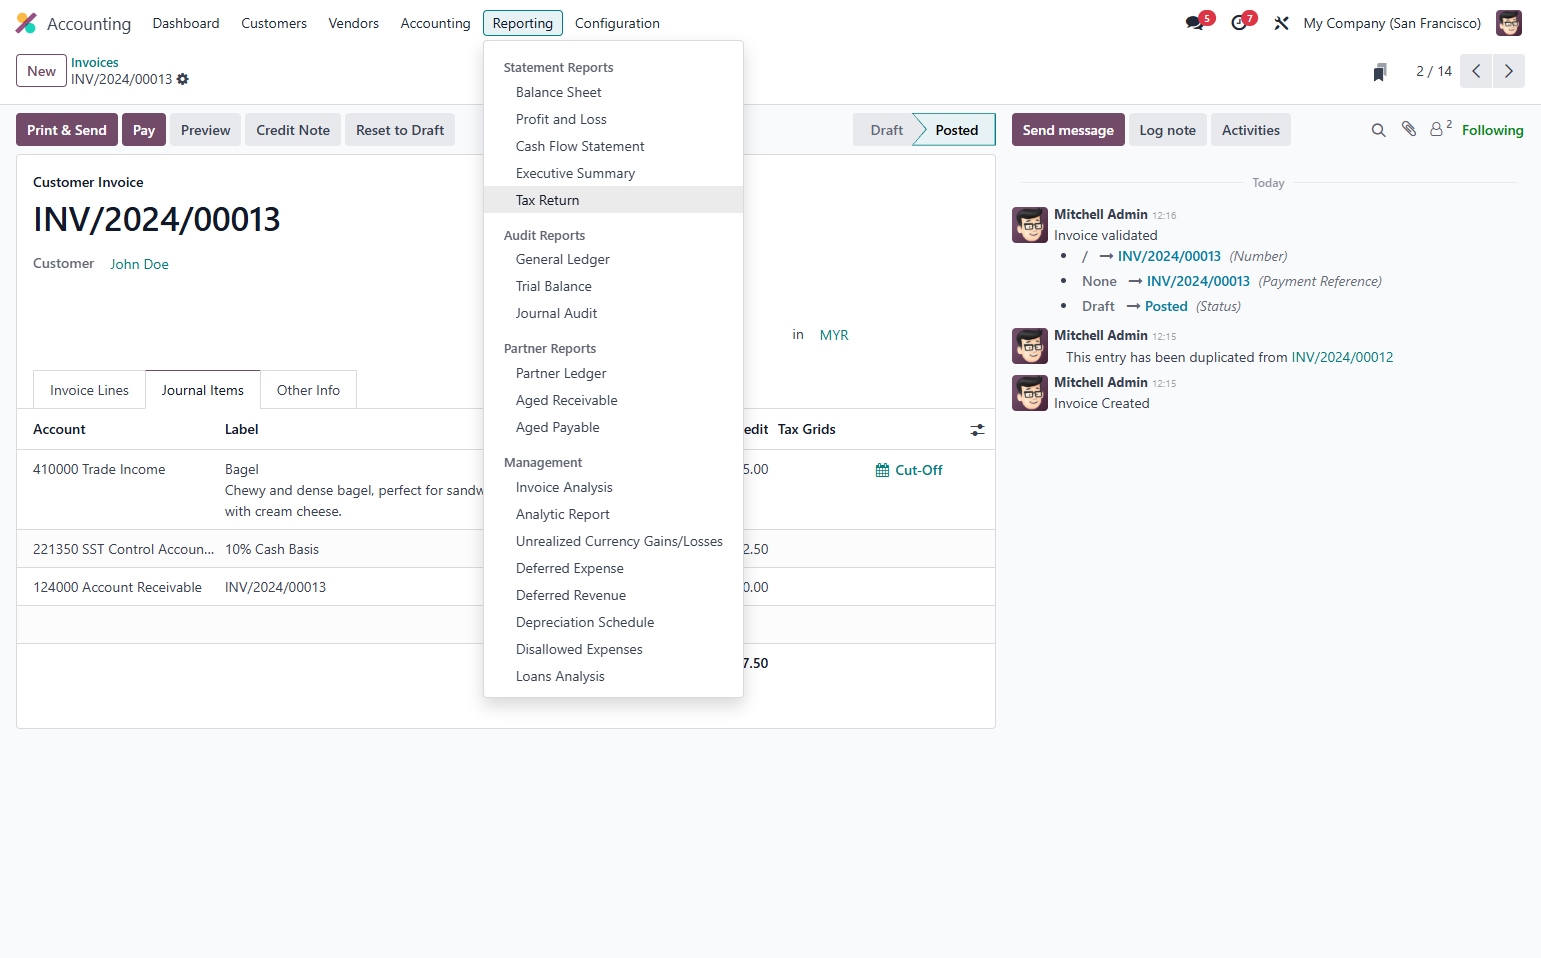Open the Invoices breadcrumb link
This screenshot has width=1541, height=958.
pyautogui.click(x=95, y=62)
